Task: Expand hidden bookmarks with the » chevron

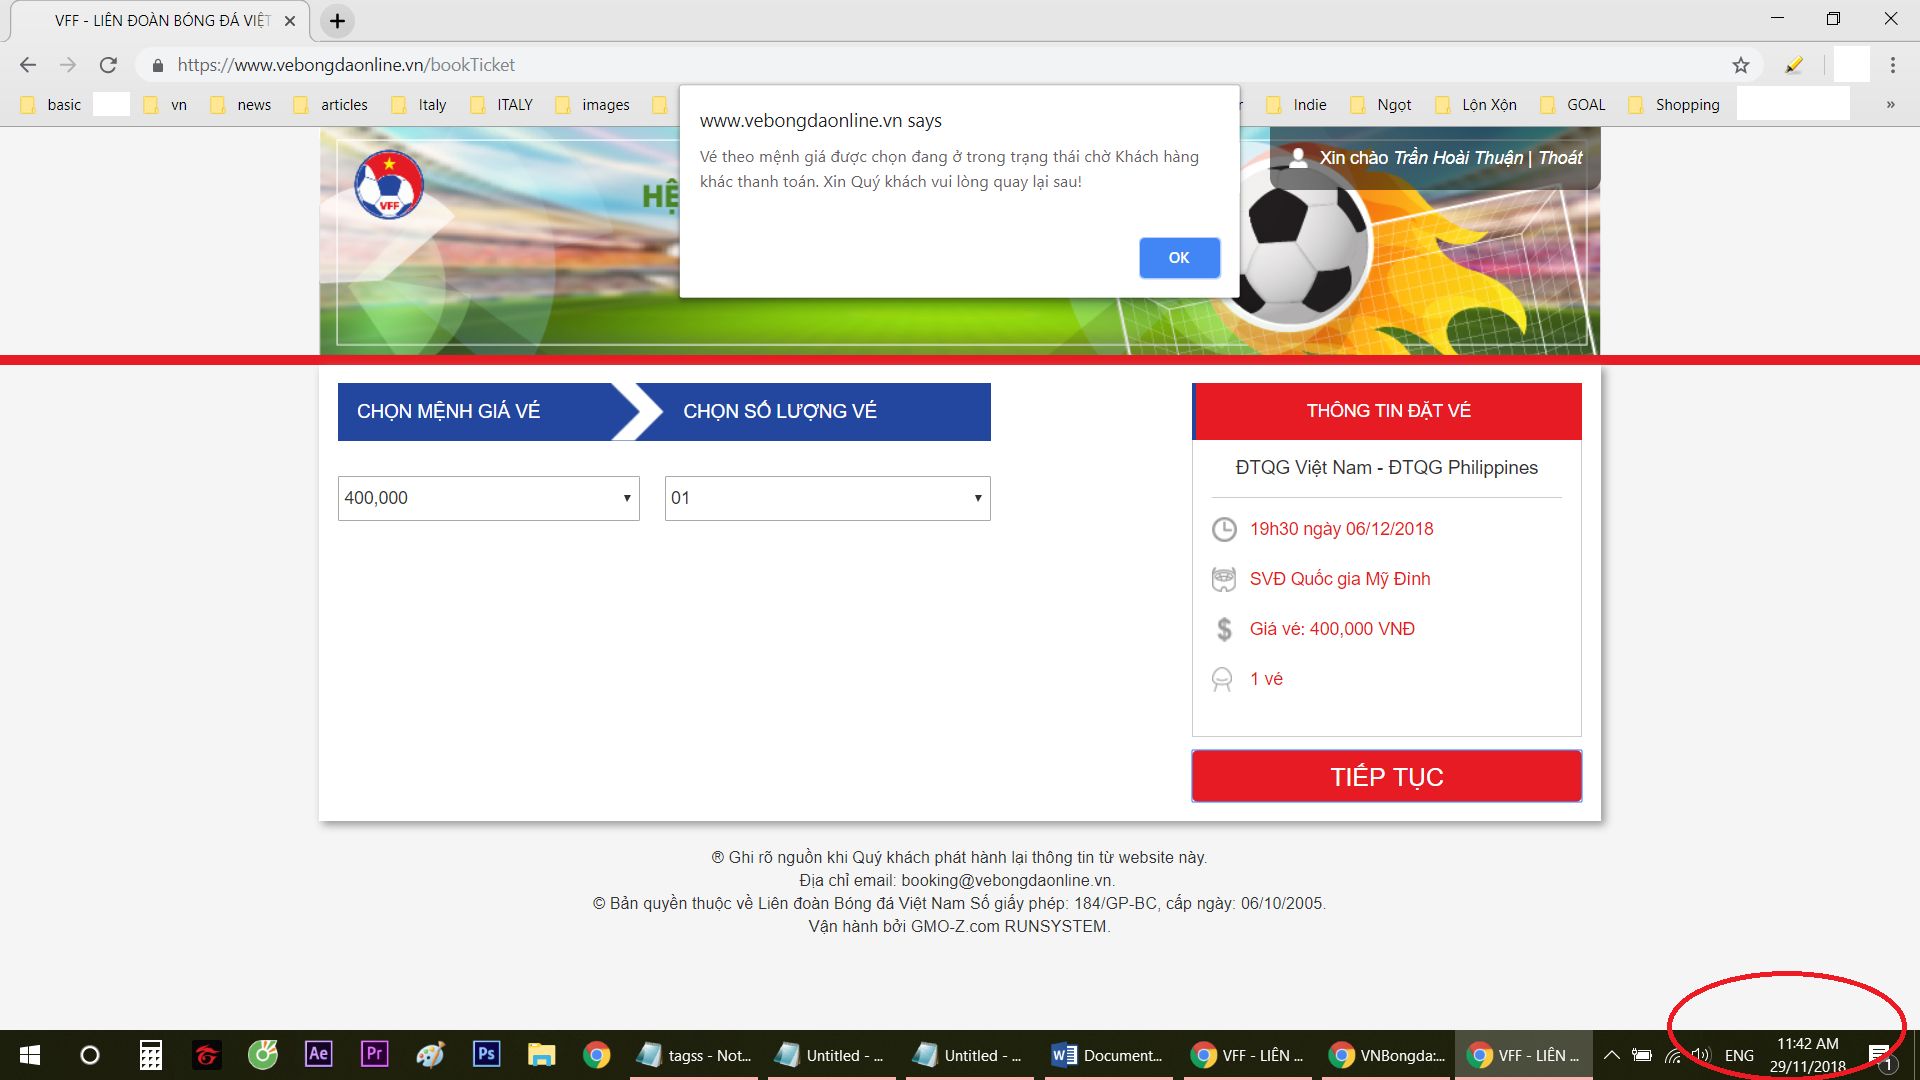Action: pyautogui.click(x=1889, y=103)
